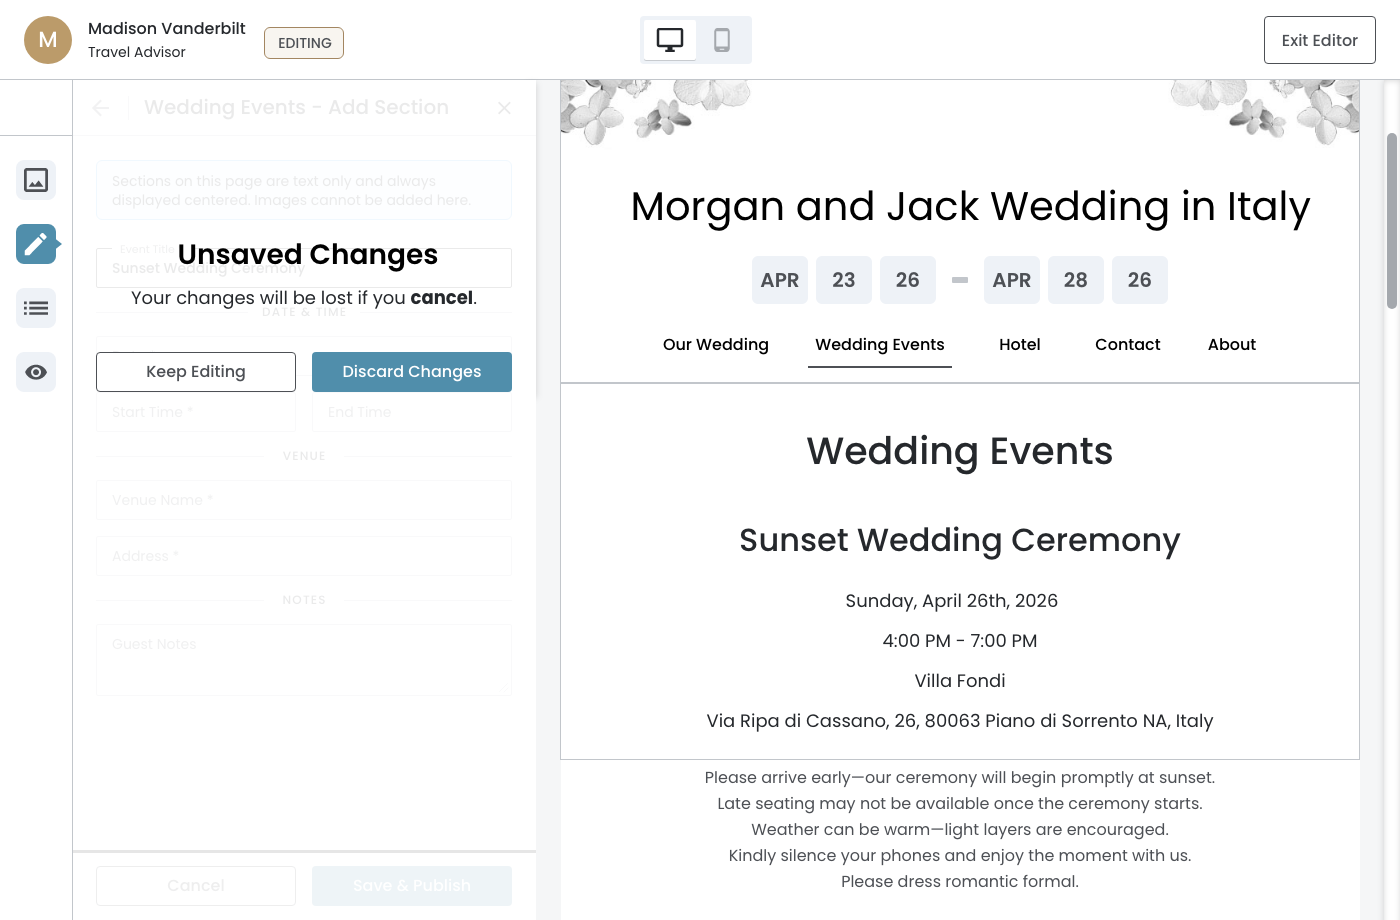Close the Add Section panel with X
Viewport: 1400px width, 920px height.
504,108
